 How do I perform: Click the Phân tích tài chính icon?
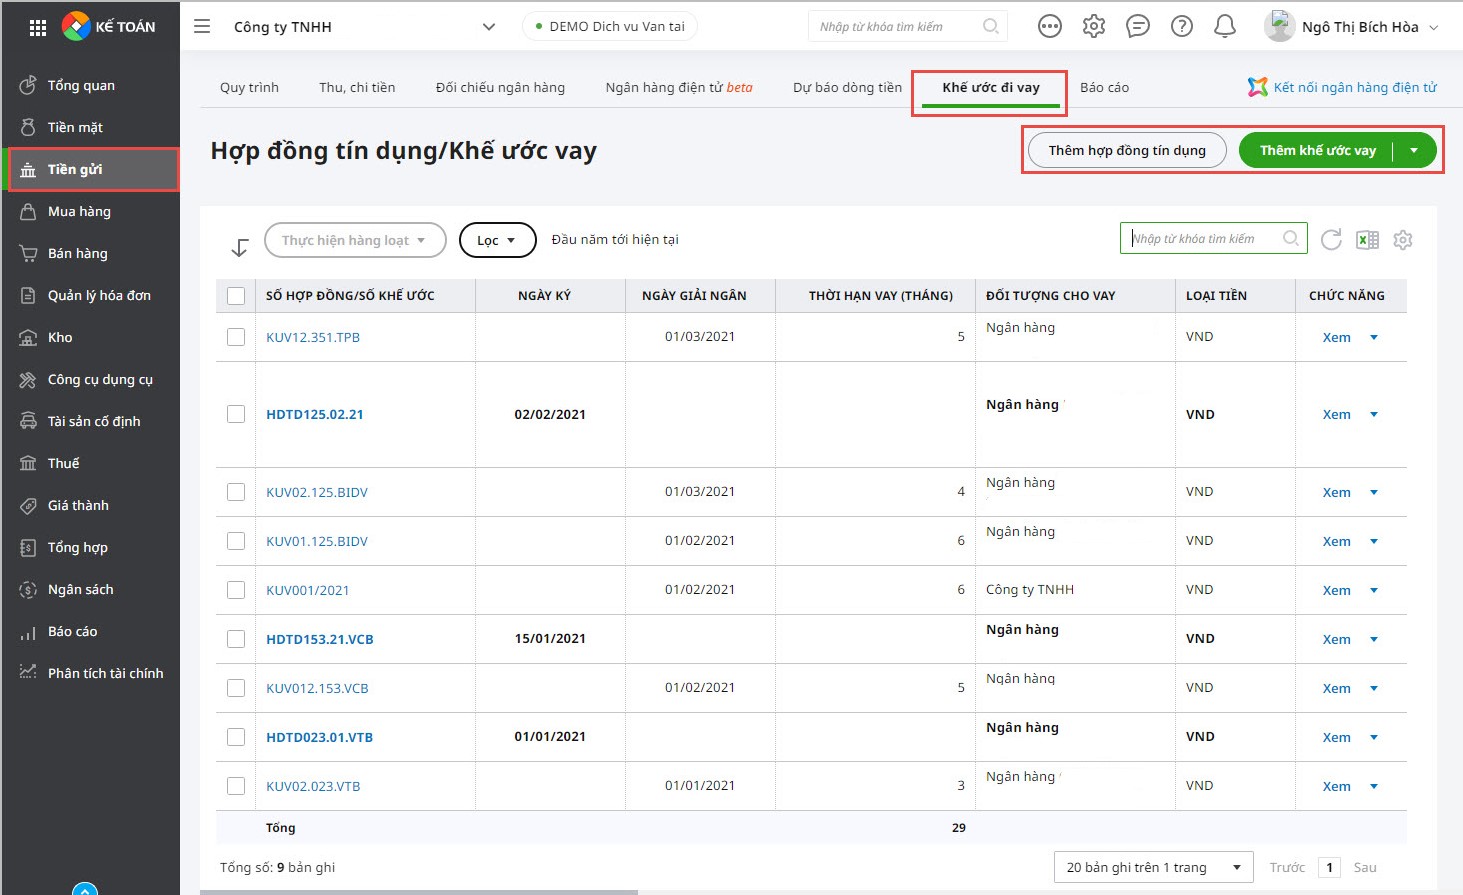tap(28, 672)
